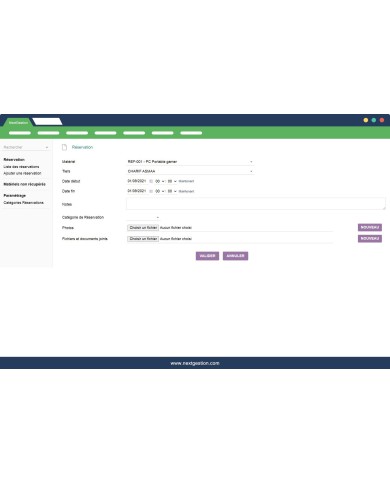The image size is (390, 484).
Task: Click NOUVEAU button in Fichiers et documents row
Action: pyautogui.click(x=370, y=239)
